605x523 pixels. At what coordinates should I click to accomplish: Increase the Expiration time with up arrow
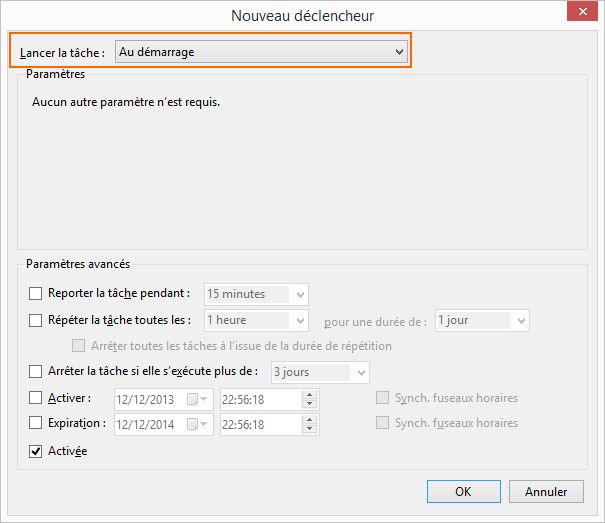309,420
